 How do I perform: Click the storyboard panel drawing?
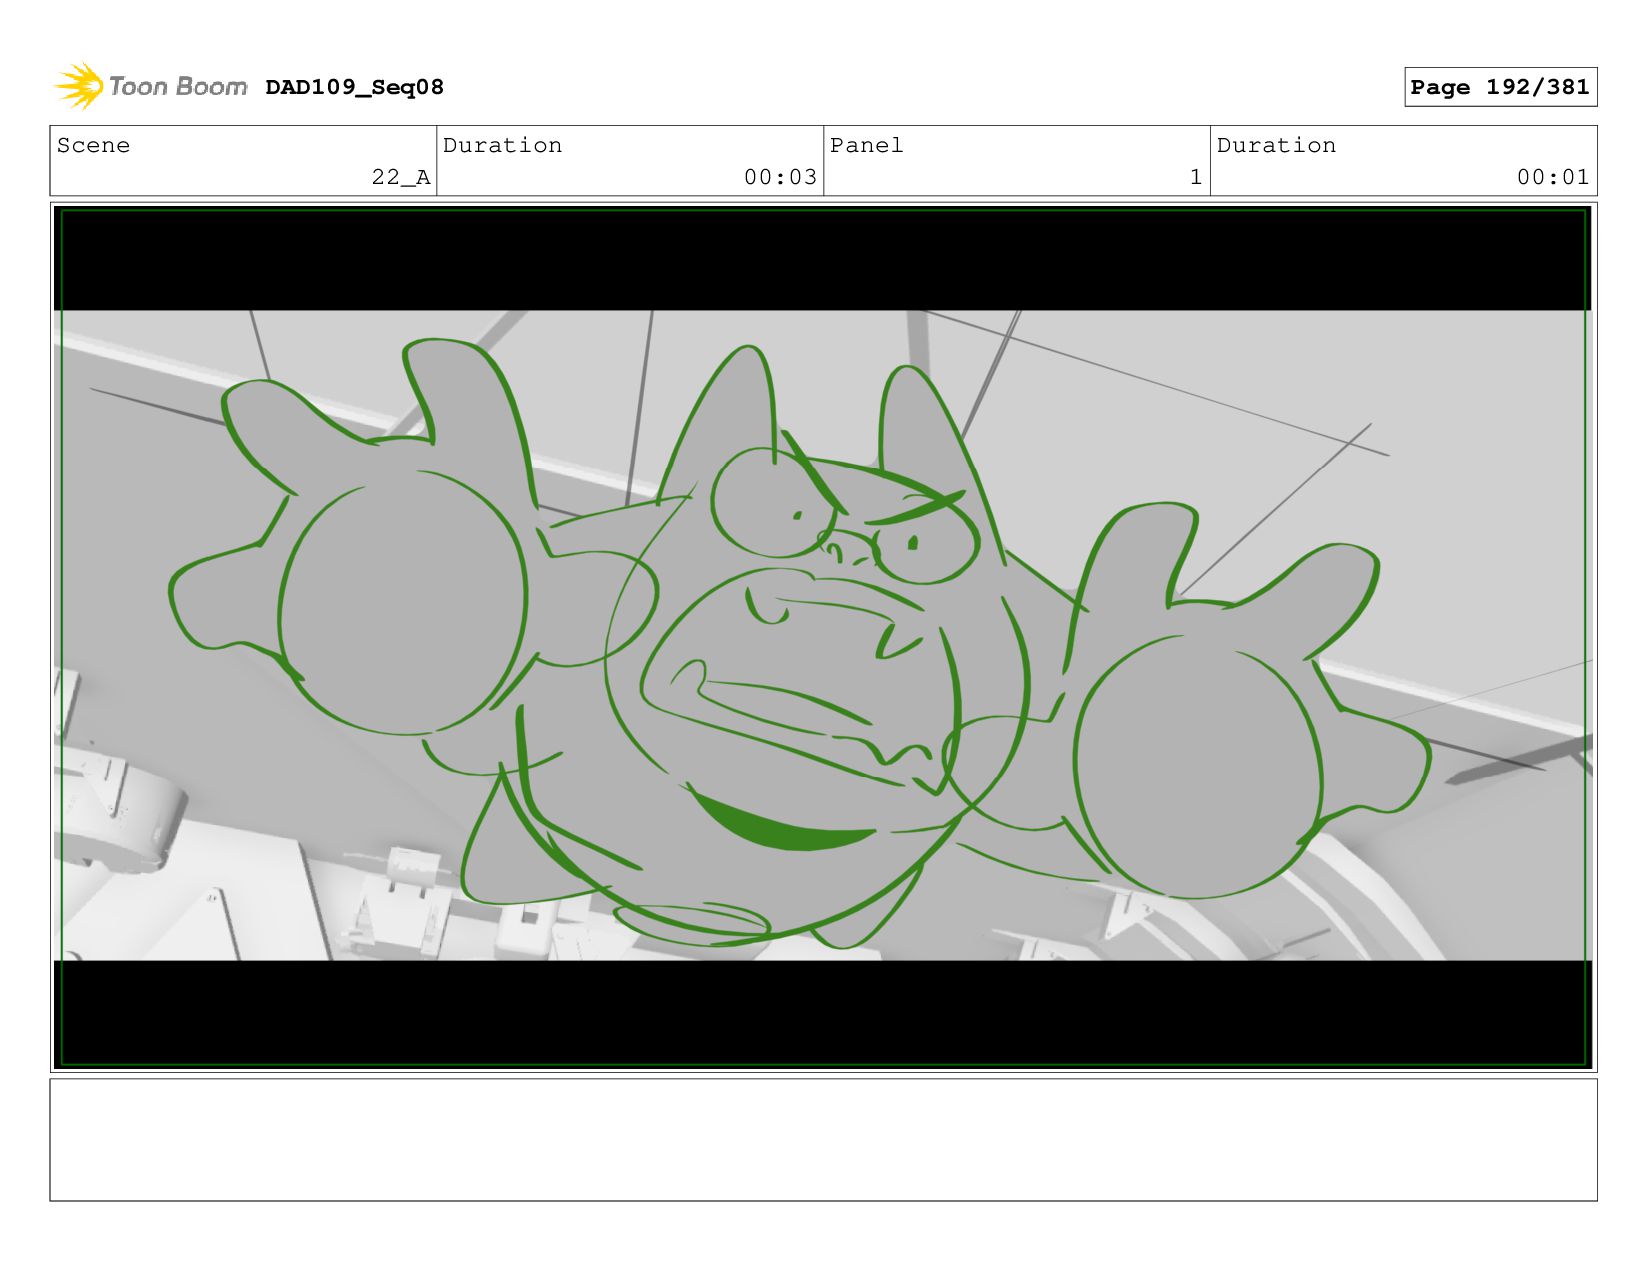pyautogui.click(x=822, y=637)
